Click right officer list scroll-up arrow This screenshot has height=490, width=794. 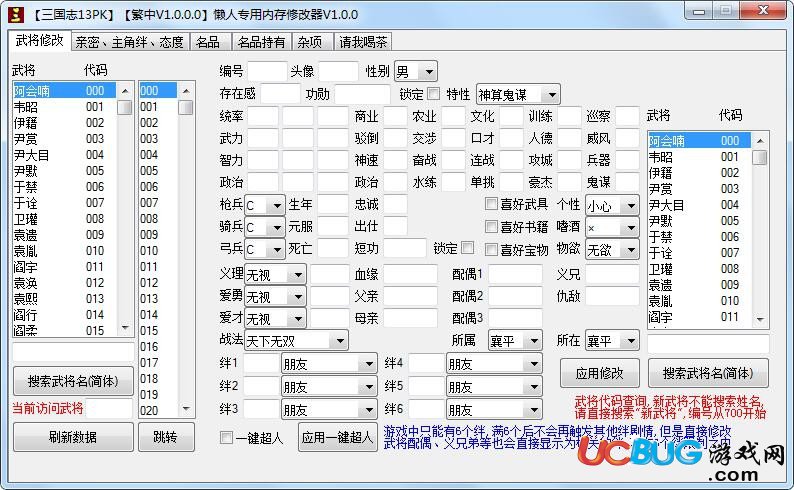tap(760, 140)
